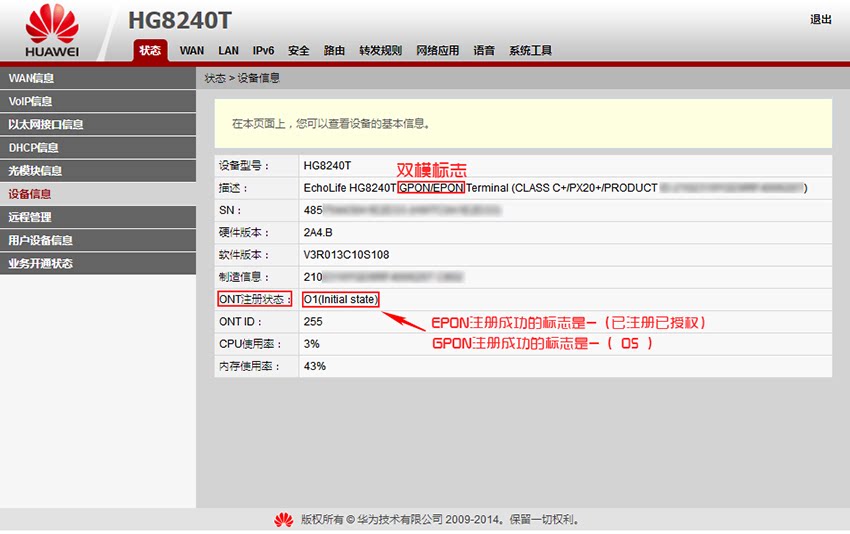Select 光模块信息 in the sidebar
This screenshot has width=850, height=534.
[x=98, y=171]
